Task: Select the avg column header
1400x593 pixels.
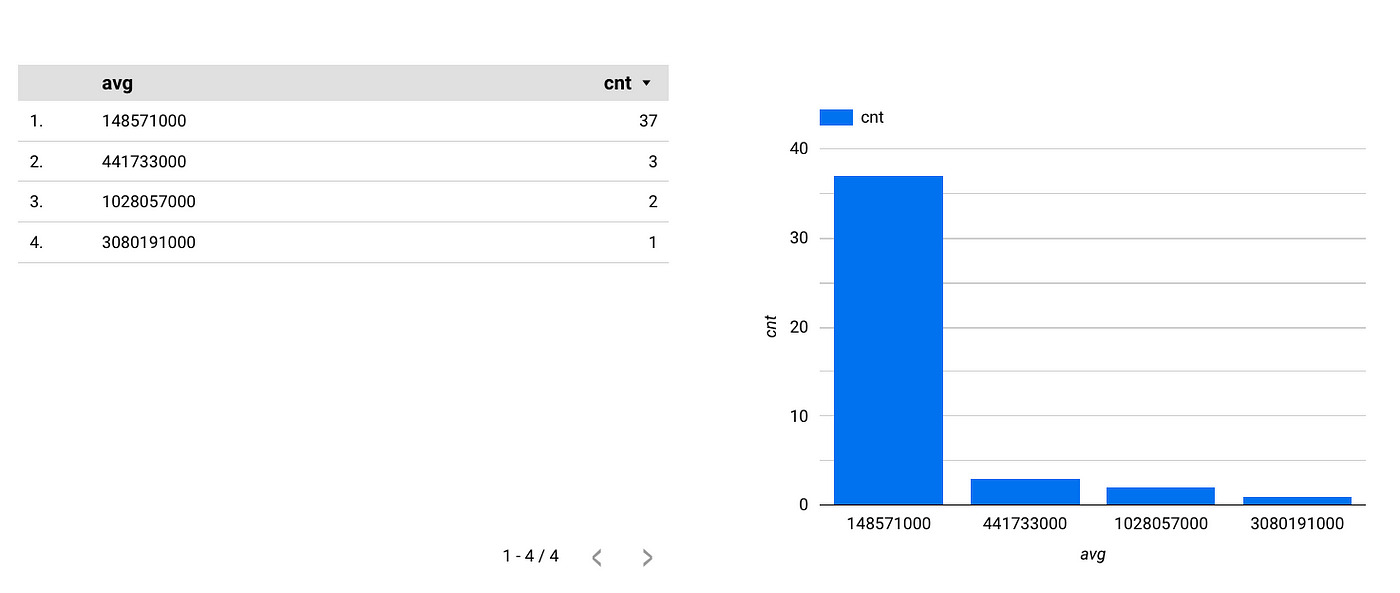Action: (117, 83)
